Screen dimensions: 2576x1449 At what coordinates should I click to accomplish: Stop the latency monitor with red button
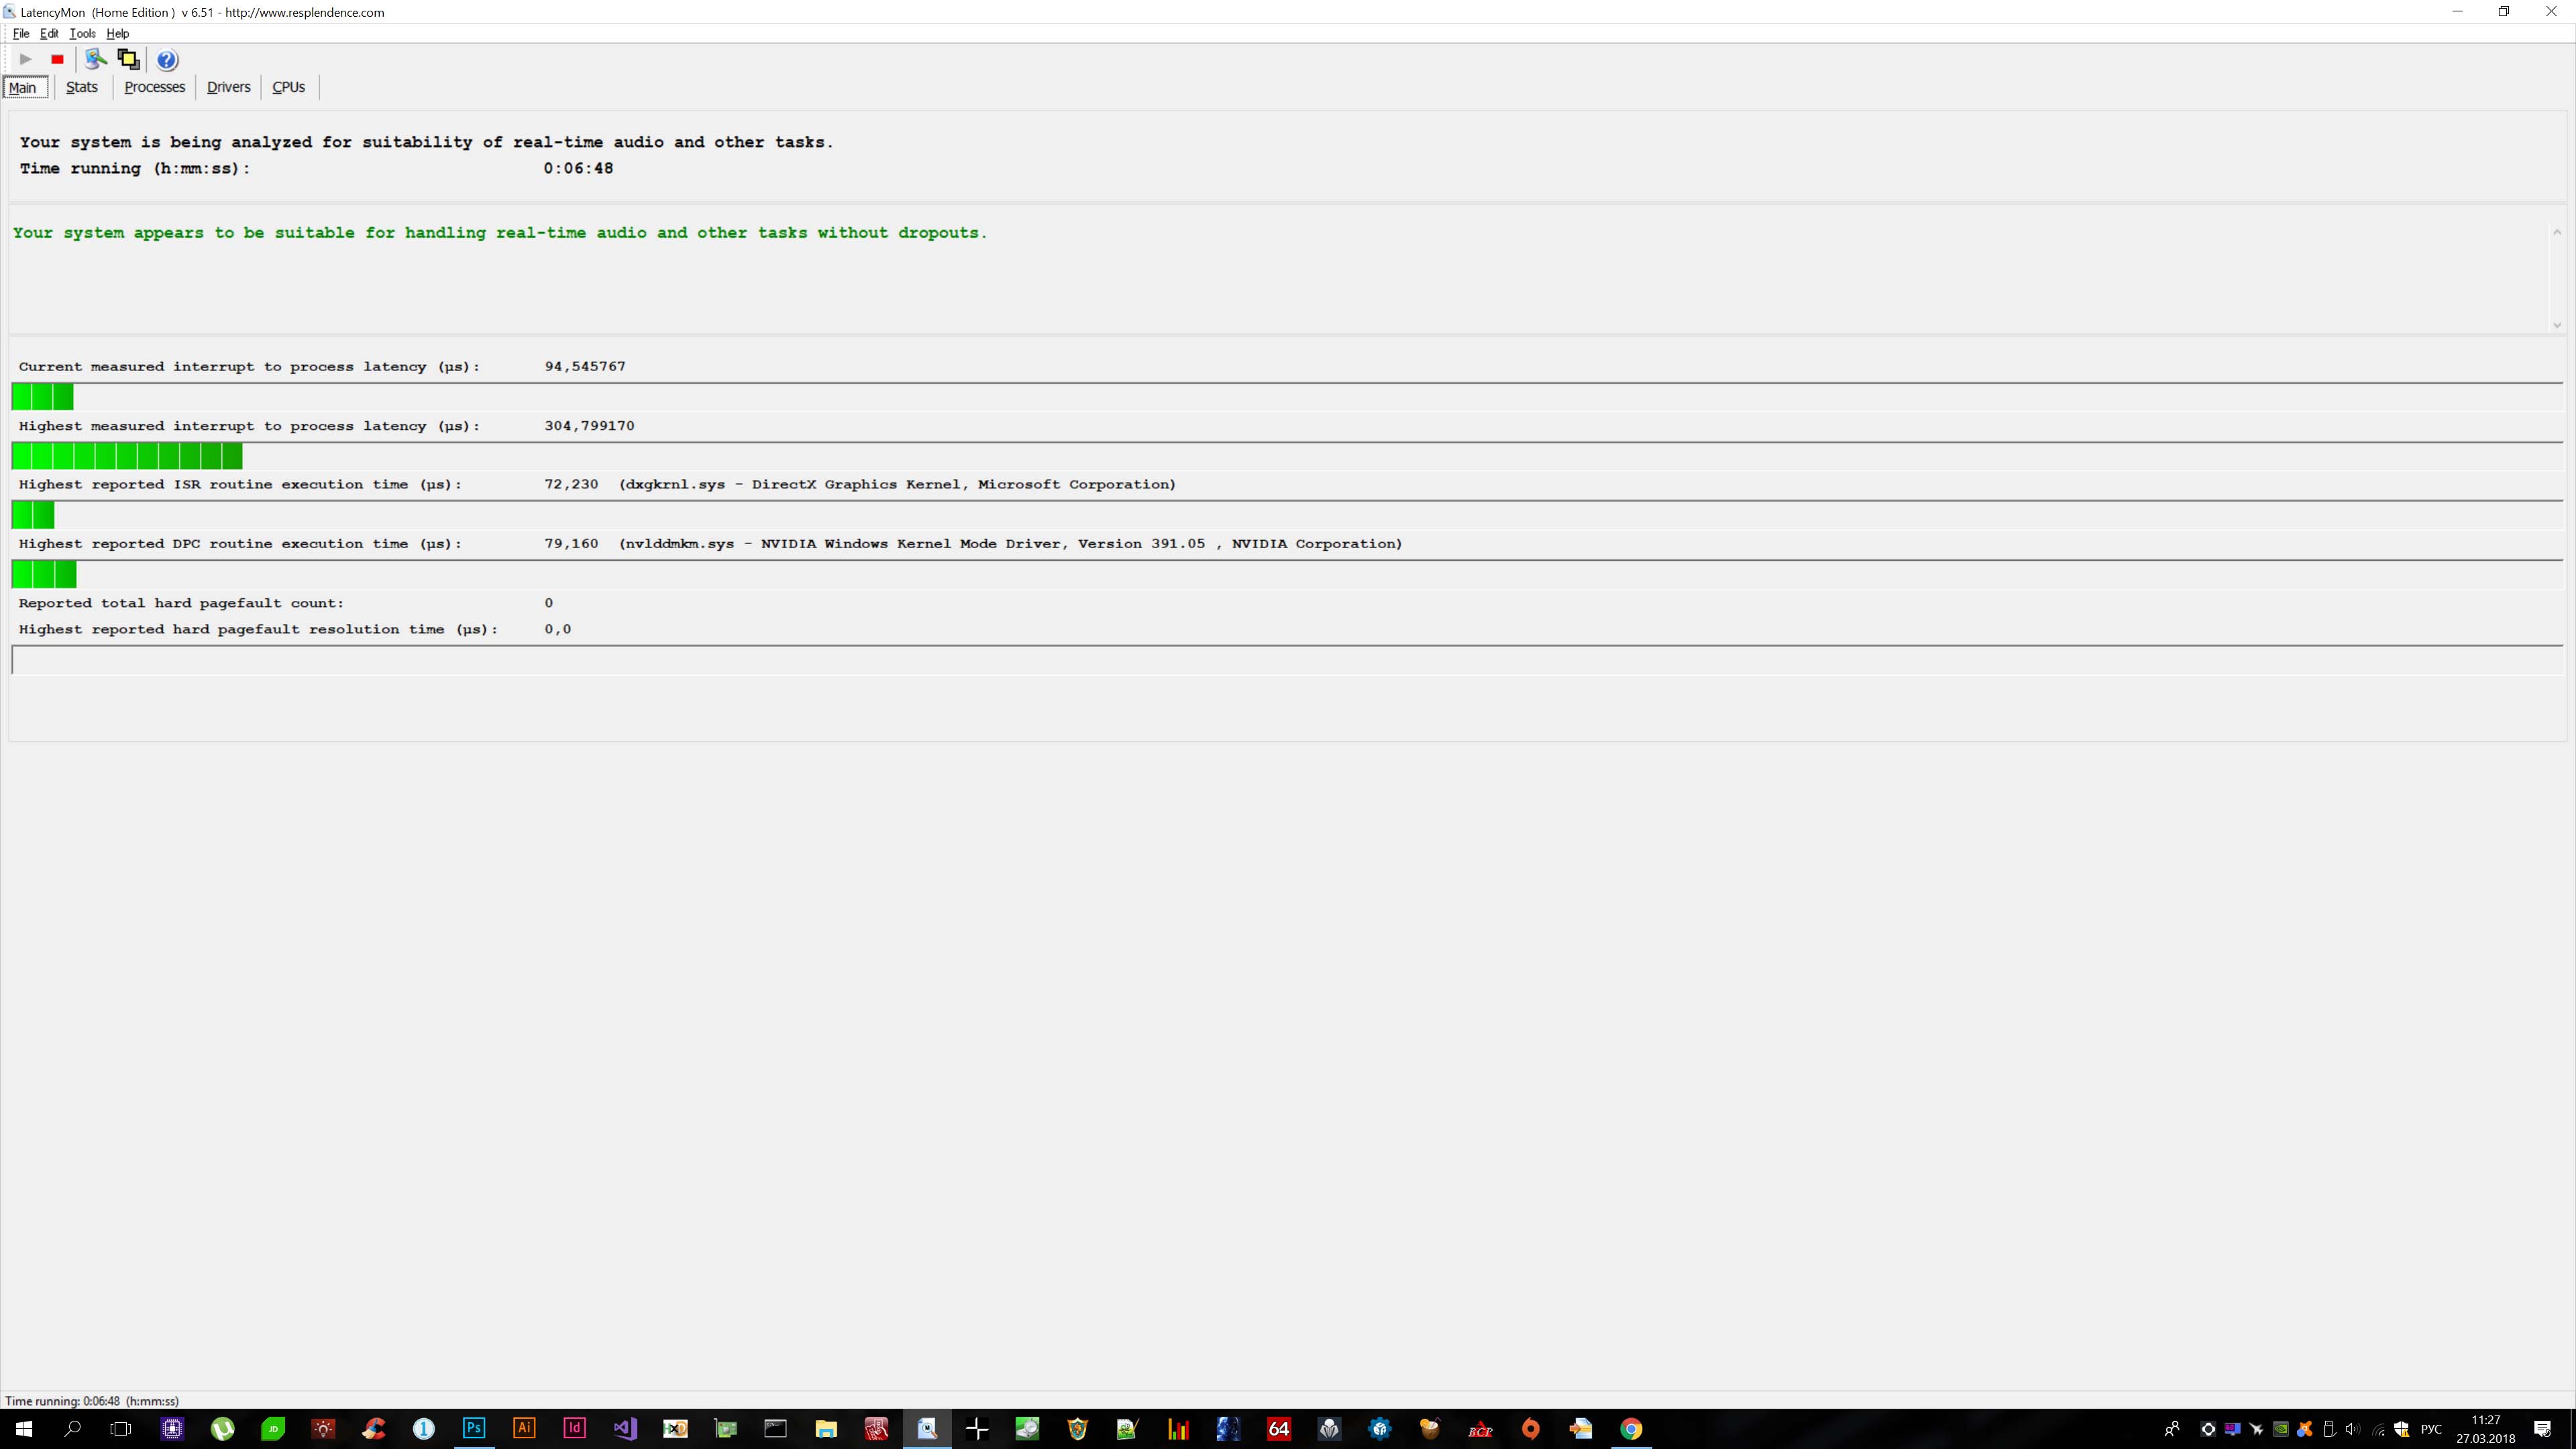point(57,60)
